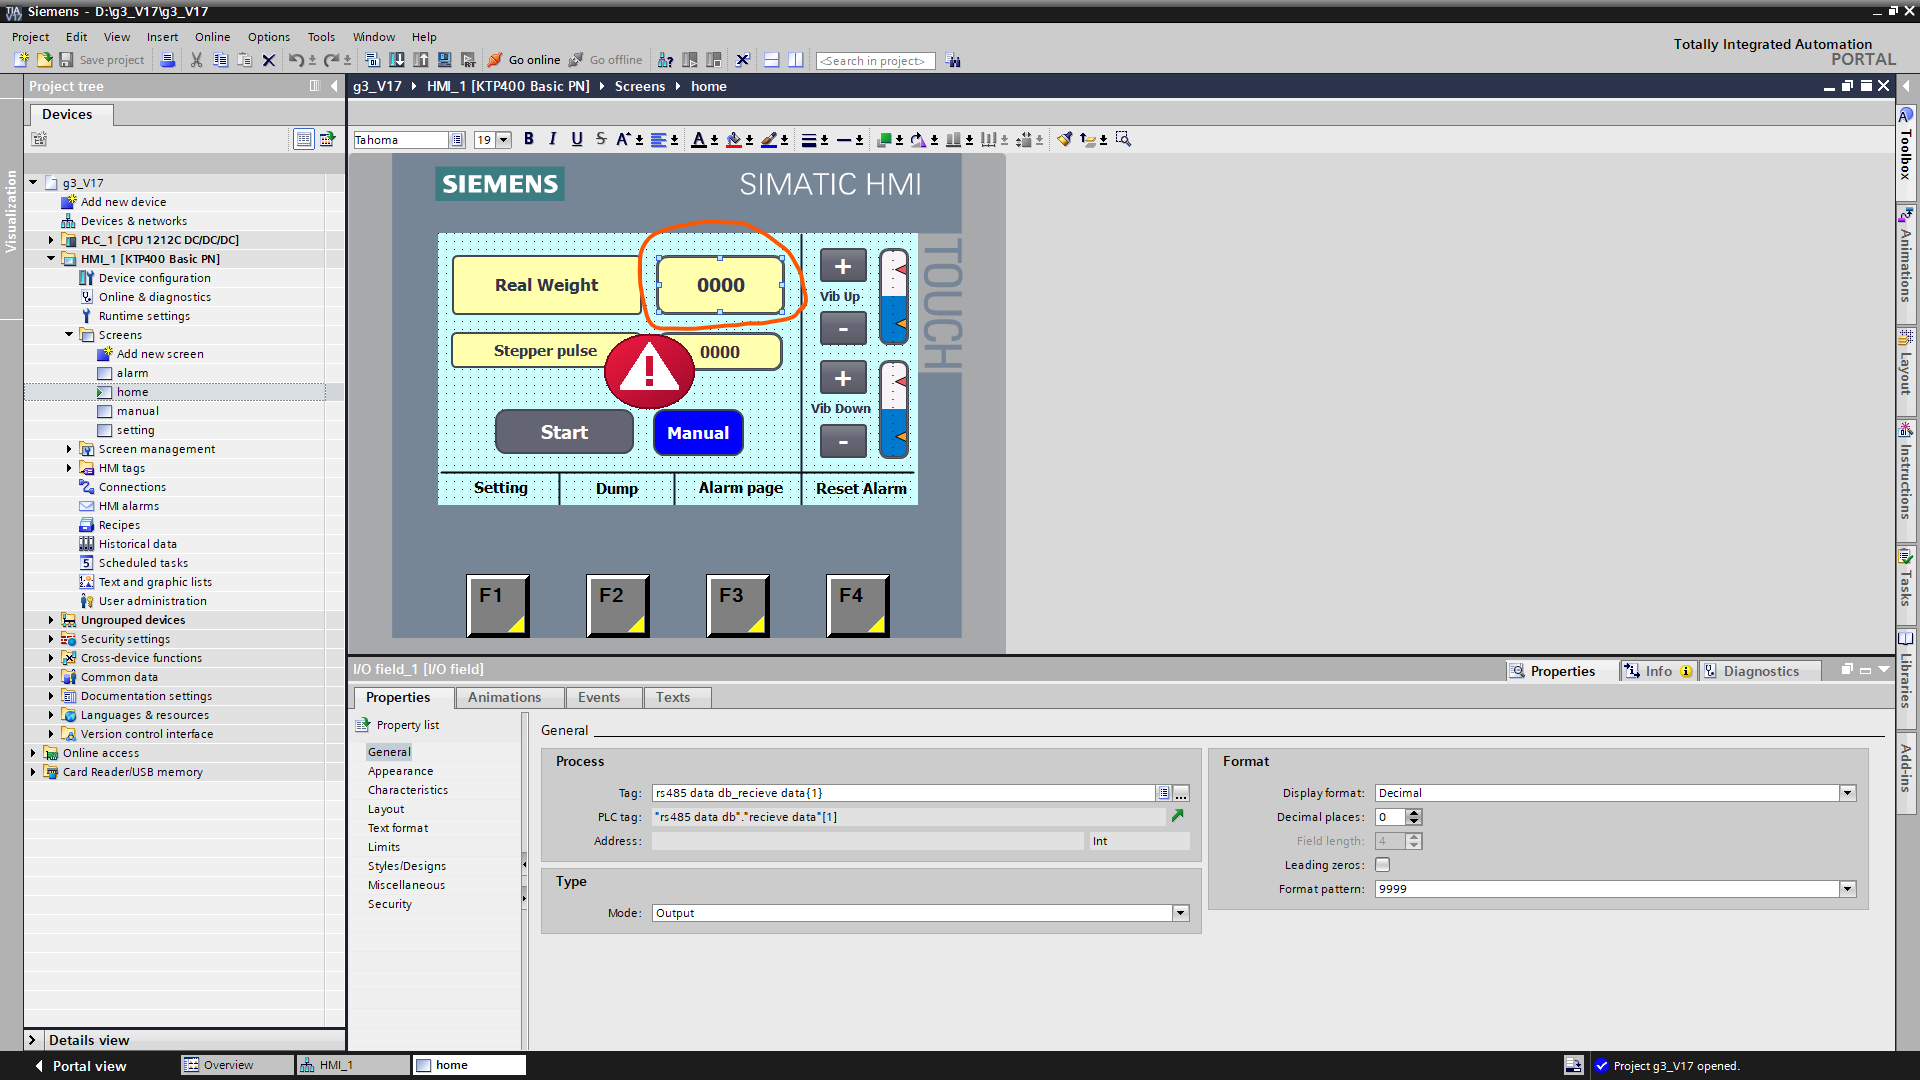Viewport: 1920px width, 1080px height.
Task: Click Portal view link
Action: [x=81, y=1066]
